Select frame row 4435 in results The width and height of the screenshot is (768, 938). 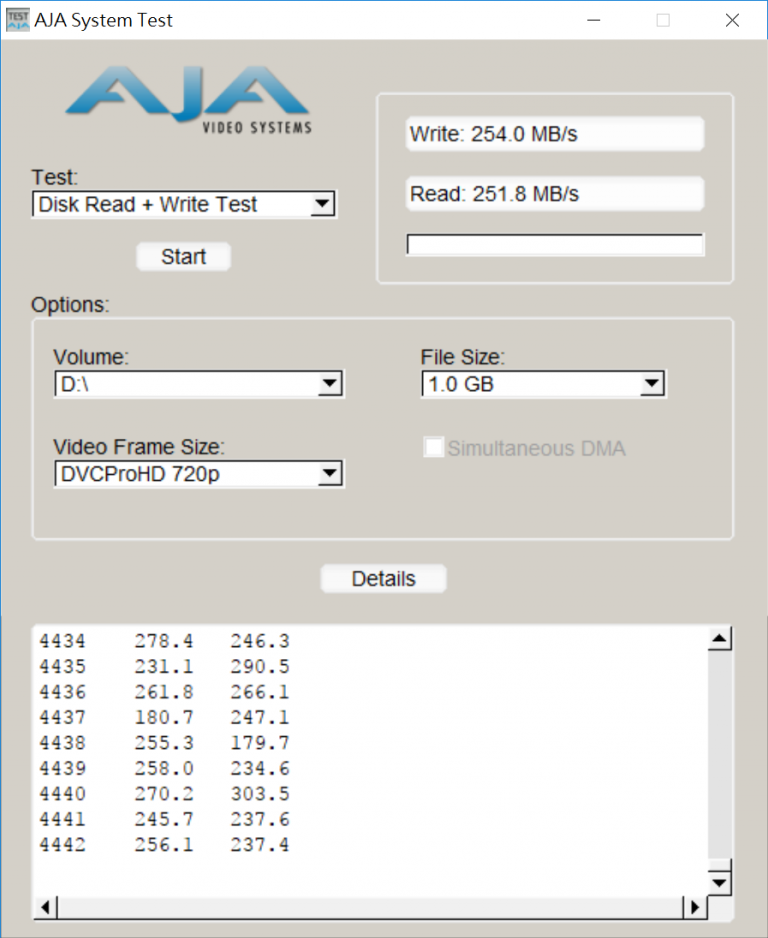164,666
